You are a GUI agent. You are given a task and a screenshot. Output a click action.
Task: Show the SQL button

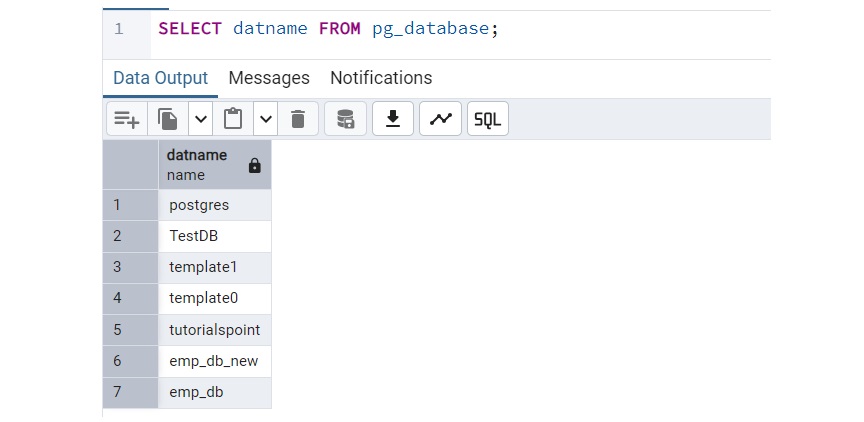(487, 119)
